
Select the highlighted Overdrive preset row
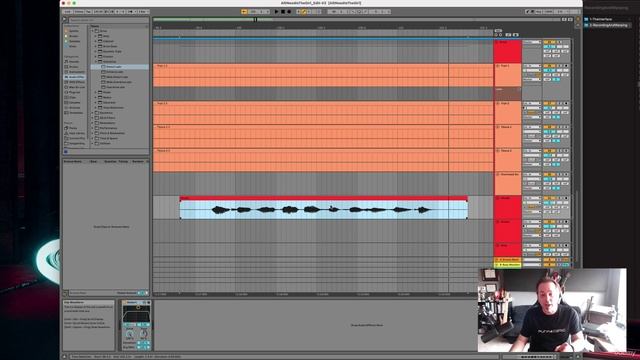120,67
